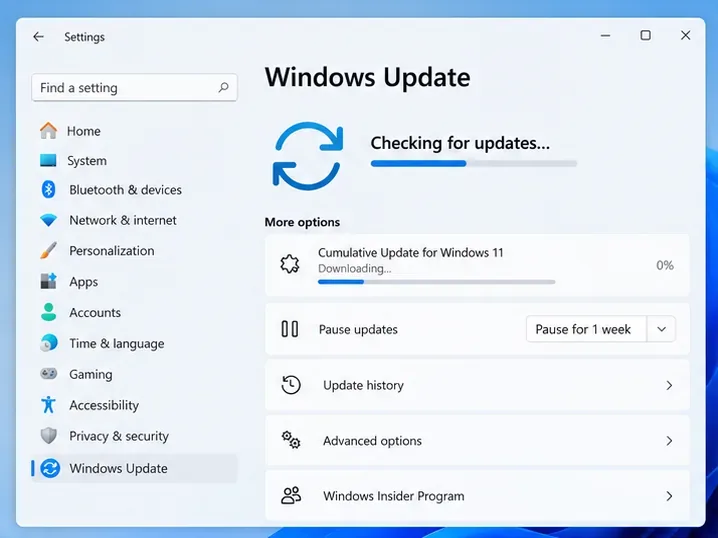
Task: Click the Bluetooth icon in sidebar
Action: [49, 190]
